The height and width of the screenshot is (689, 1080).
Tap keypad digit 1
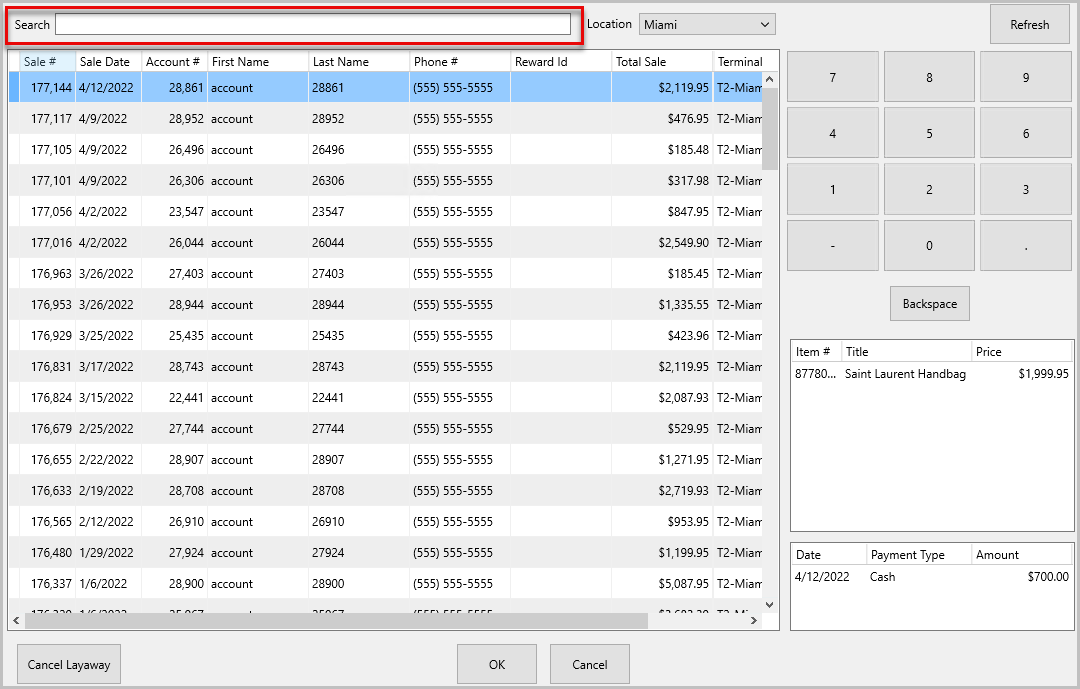point(833,189)
